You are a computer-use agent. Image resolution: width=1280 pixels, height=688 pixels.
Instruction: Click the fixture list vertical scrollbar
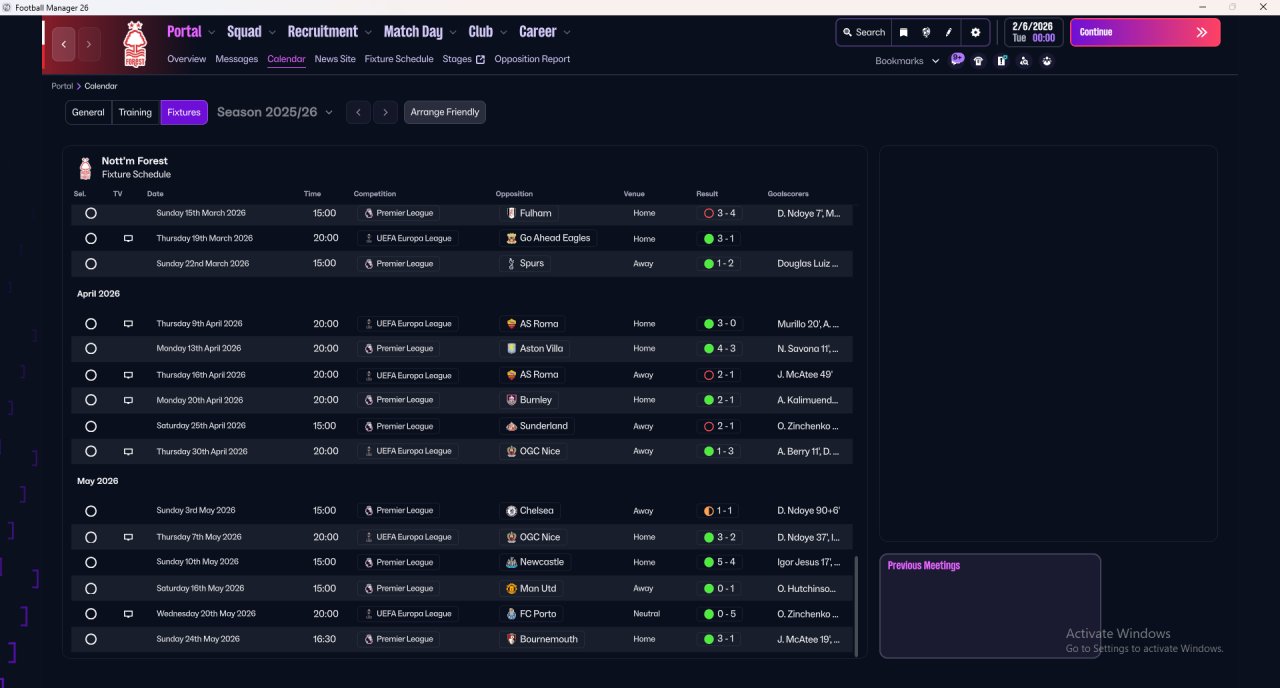[x=856, y=606]
